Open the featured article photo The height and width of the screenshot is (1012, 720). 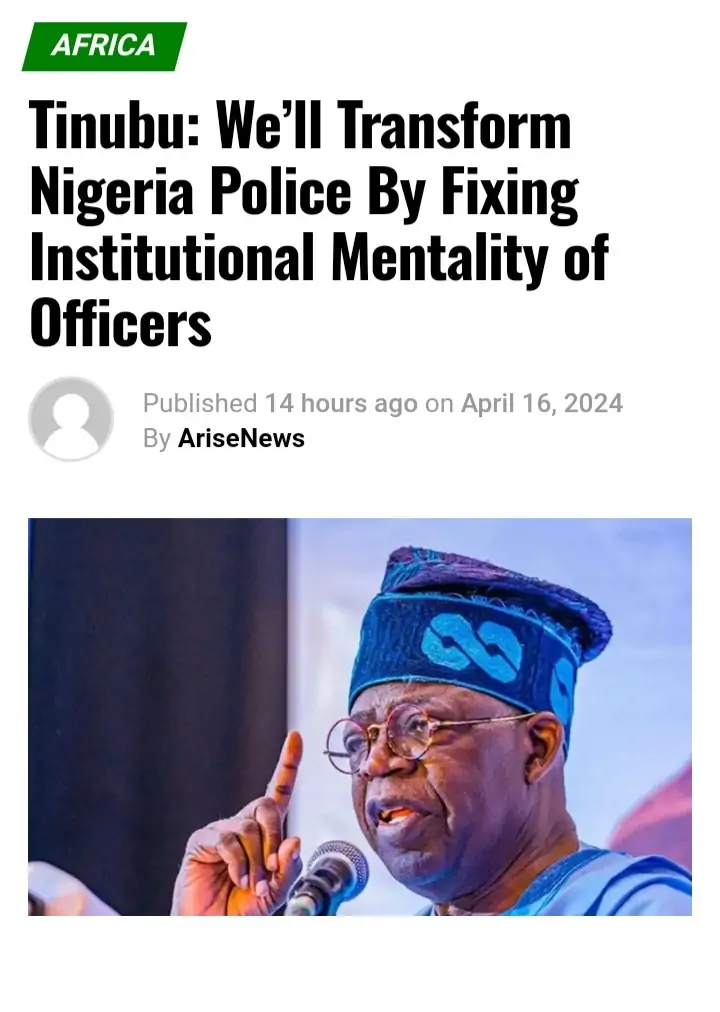point(360,716)
